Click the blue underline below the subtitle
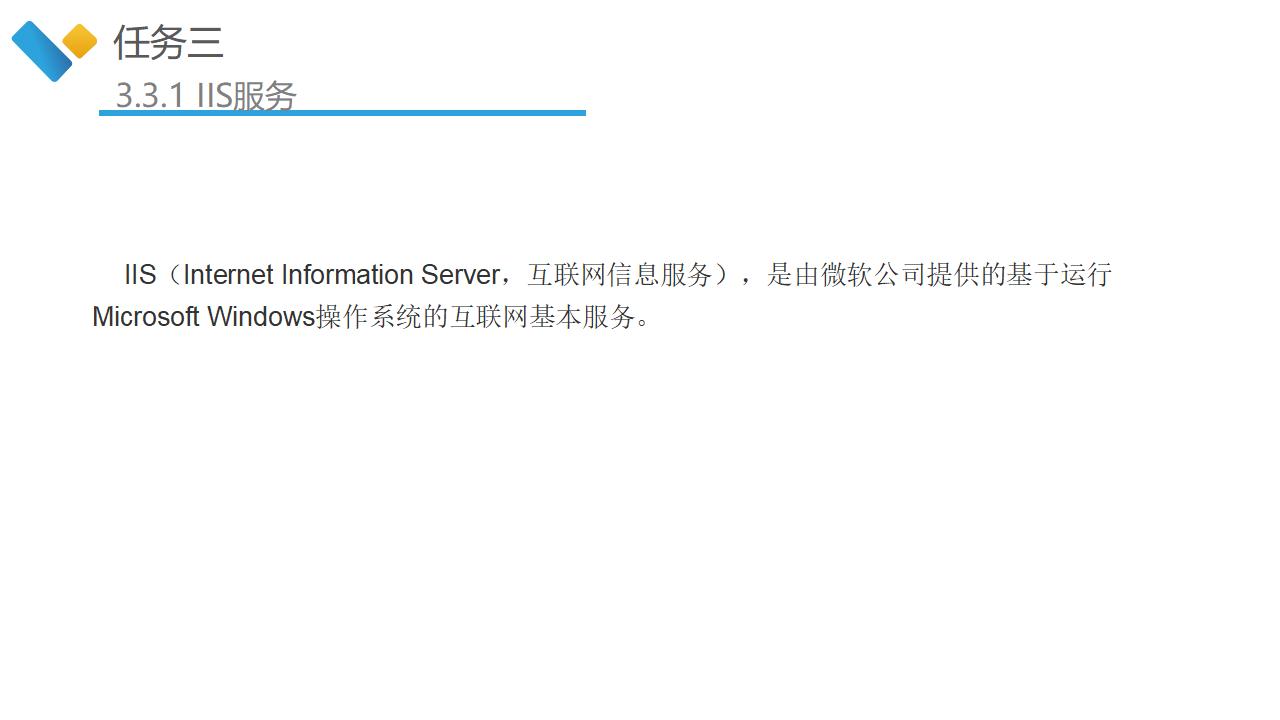The image size is (1280, 720). point(342,113)
